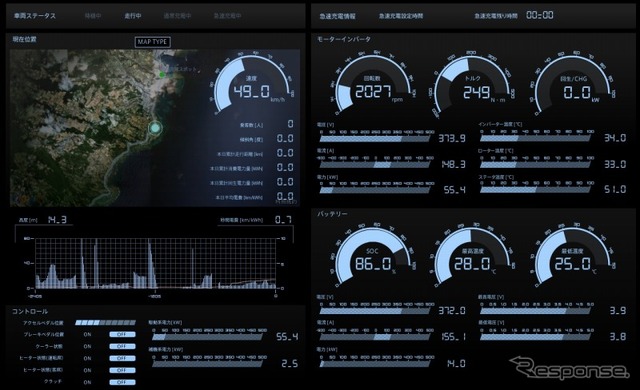Select the 急速充電中 status indicator
The width and height of the screenshot is (640, 390).
click(x=227, y=16)
